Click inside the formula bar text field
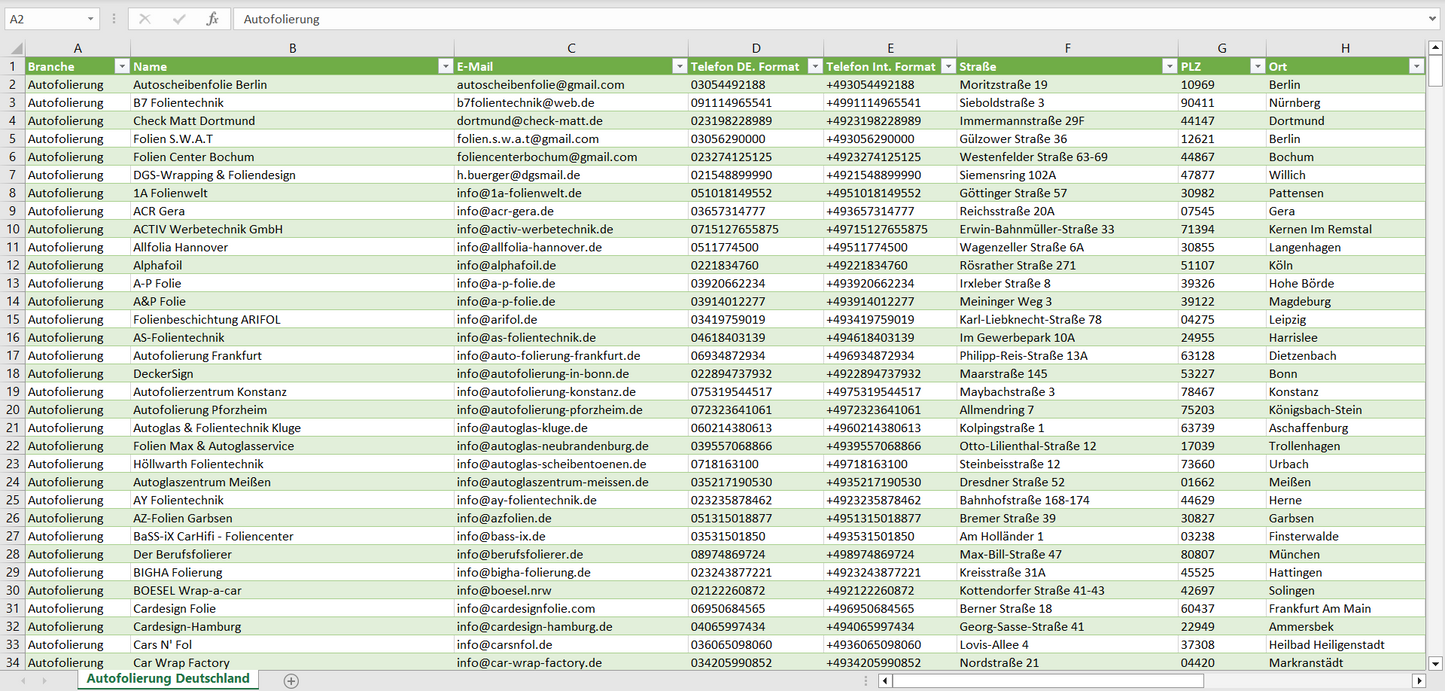 pos(800,19)
